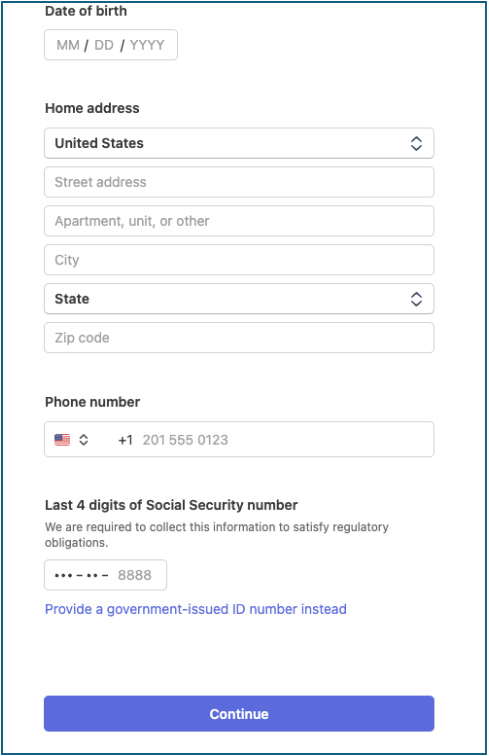Image resolution: width=489 pixels, height=756 pixels.
Task: Click the phone number input area
Action: point(285,440)
